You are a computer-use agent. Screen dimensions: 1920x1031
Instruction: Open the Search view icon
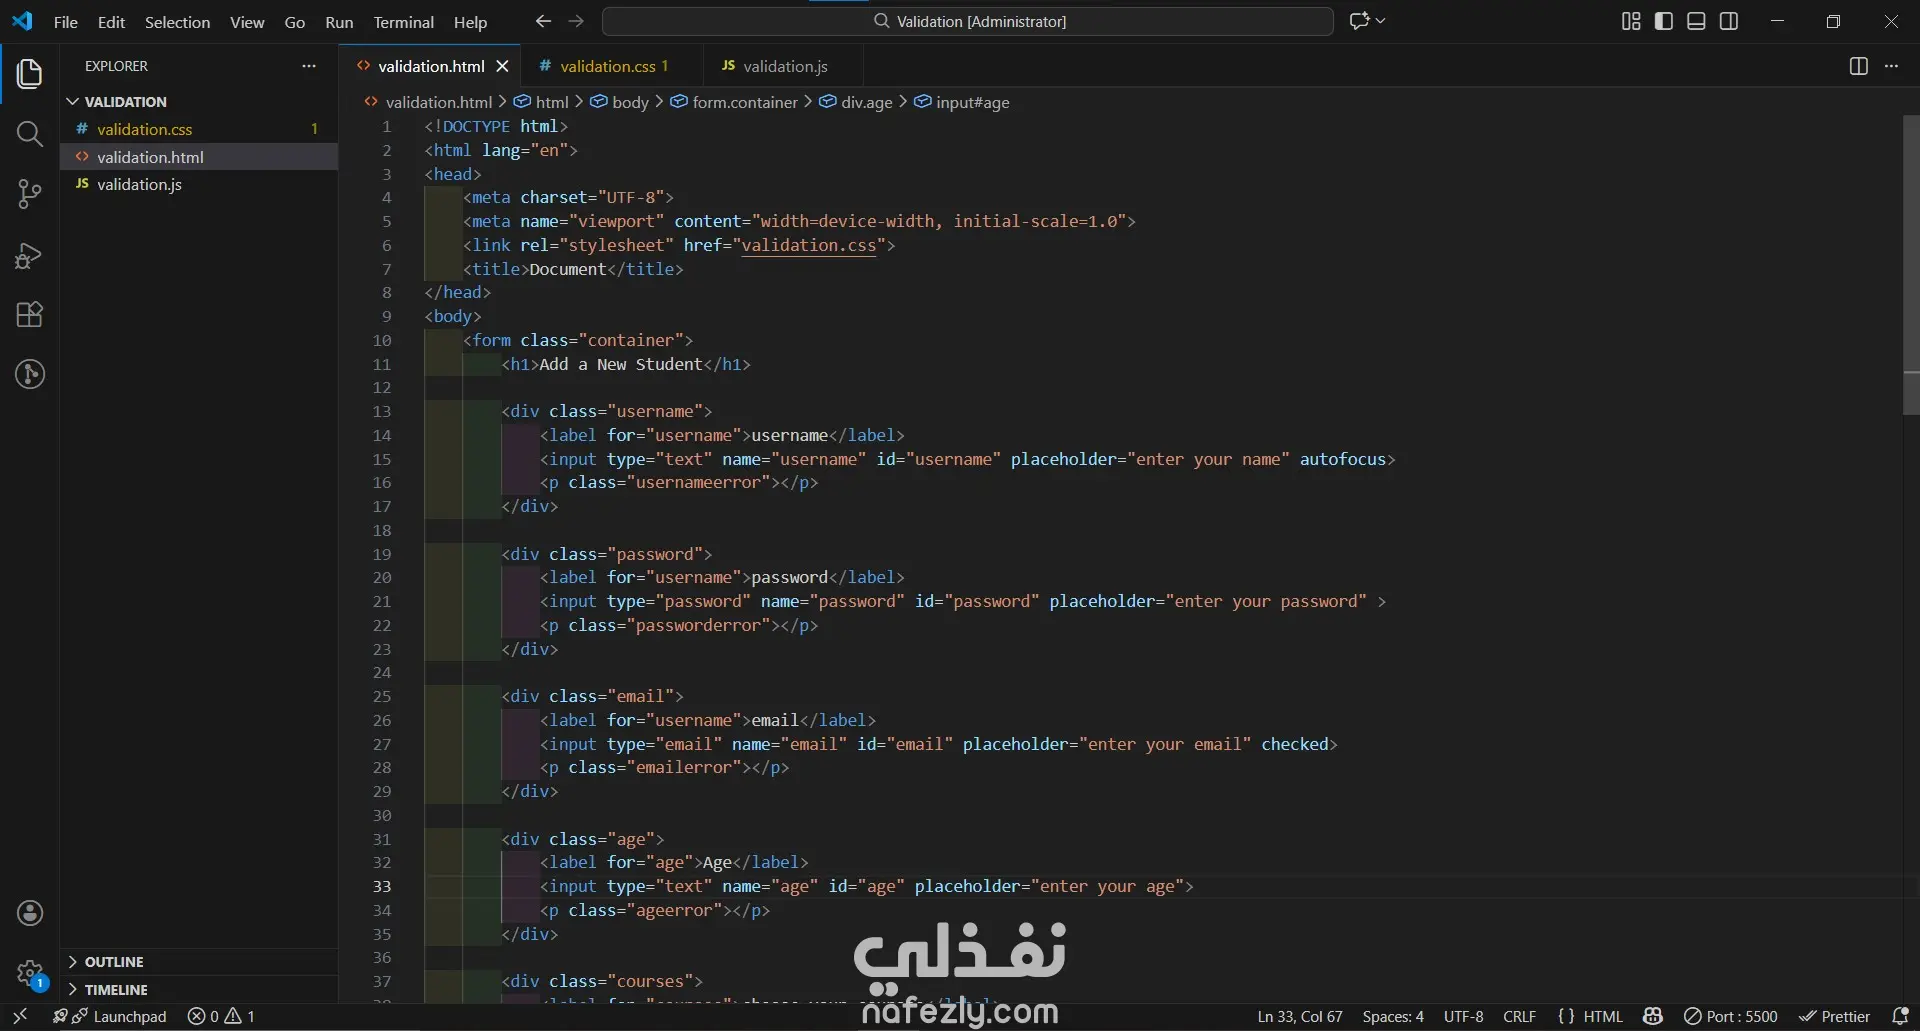point(30,134)
